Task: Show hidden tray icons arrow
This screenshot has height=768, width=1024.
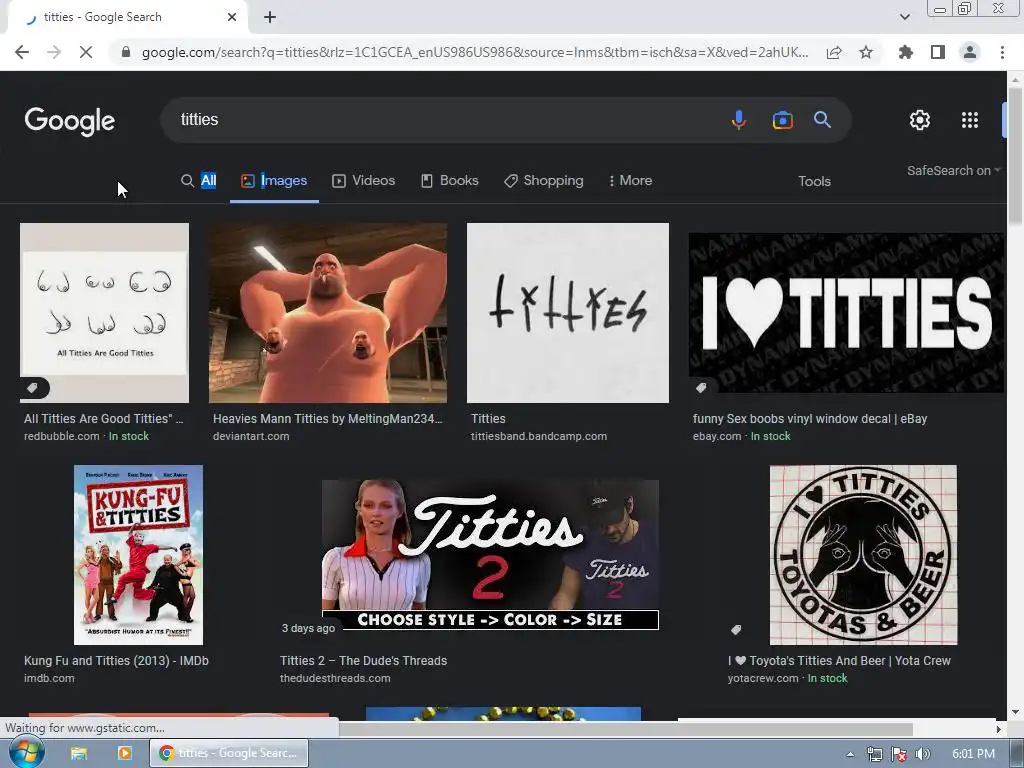Action: coord(850,754)
